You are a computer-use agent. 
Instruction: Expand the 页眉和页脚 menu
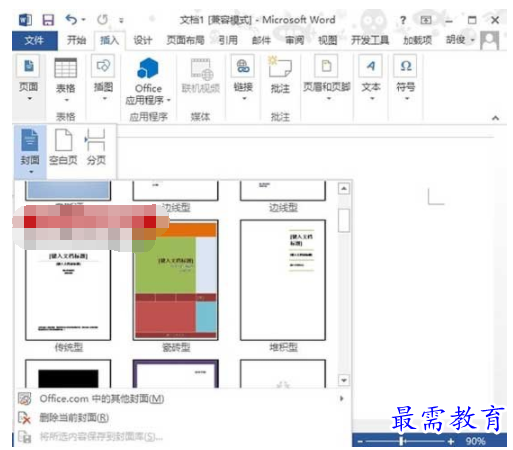coord(327,78)
